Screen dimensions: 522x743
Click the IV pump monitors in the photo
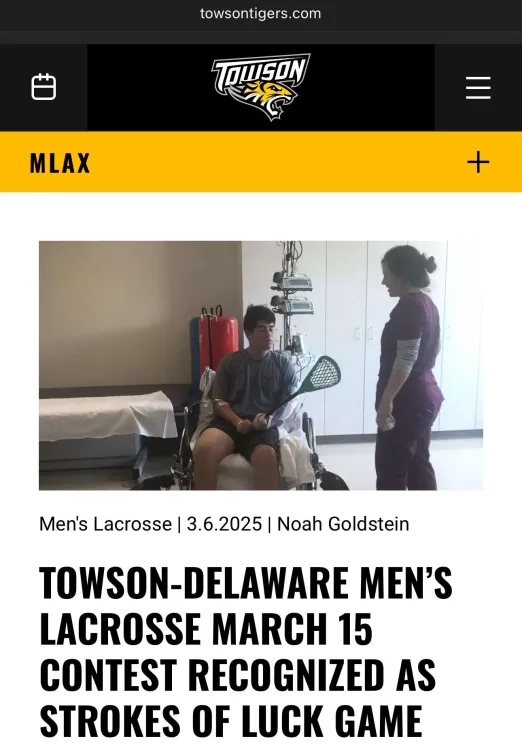tap(293, 294)
